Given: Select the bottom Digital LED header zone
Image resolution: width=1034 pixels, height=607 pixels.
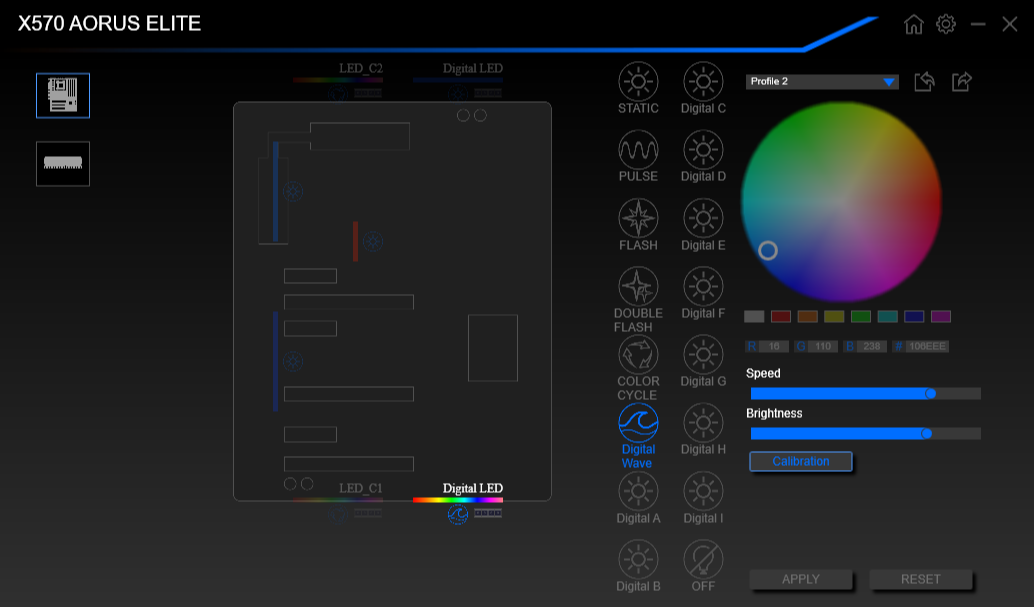Looking at the screenshot, I should [x=458, y=502].
